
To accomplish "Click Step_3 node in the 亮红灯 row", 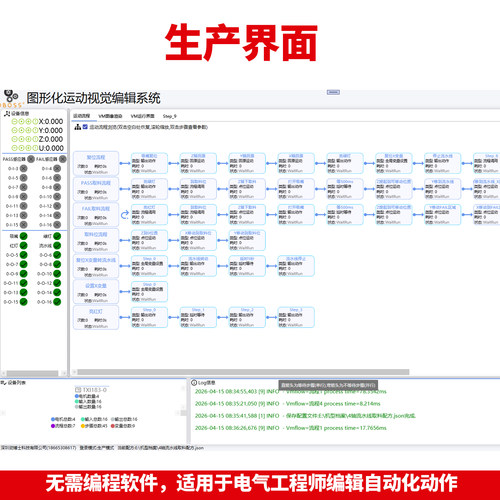I will (x=296, y=317).
